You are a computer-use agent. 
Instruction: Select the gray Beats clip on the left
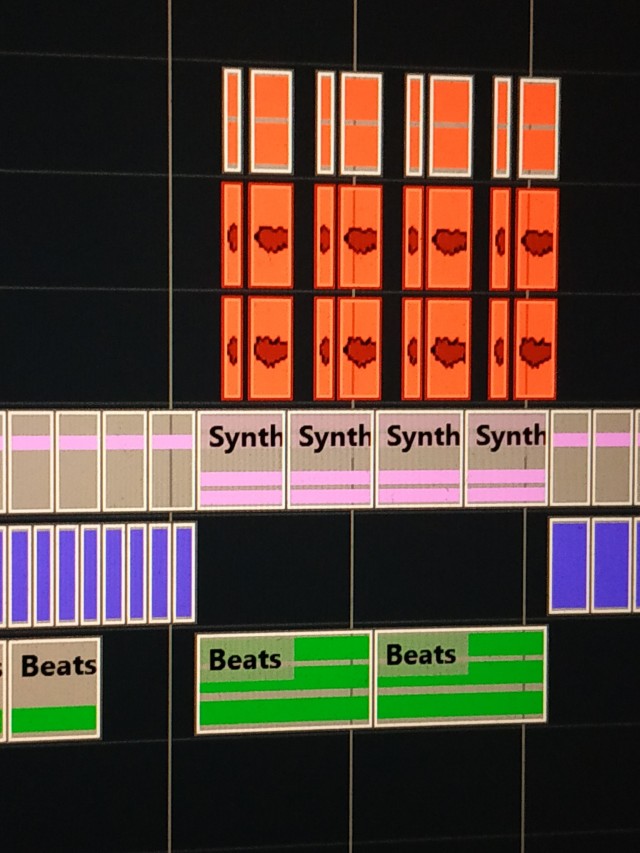[x=55, y=689]
